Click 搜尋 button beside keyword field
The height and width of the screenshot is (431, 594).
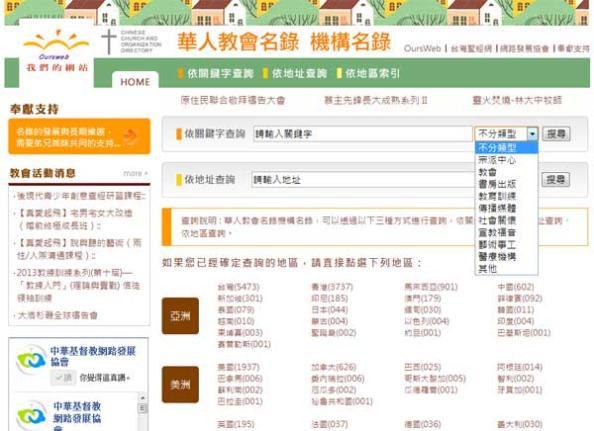[x=556, y=134]
